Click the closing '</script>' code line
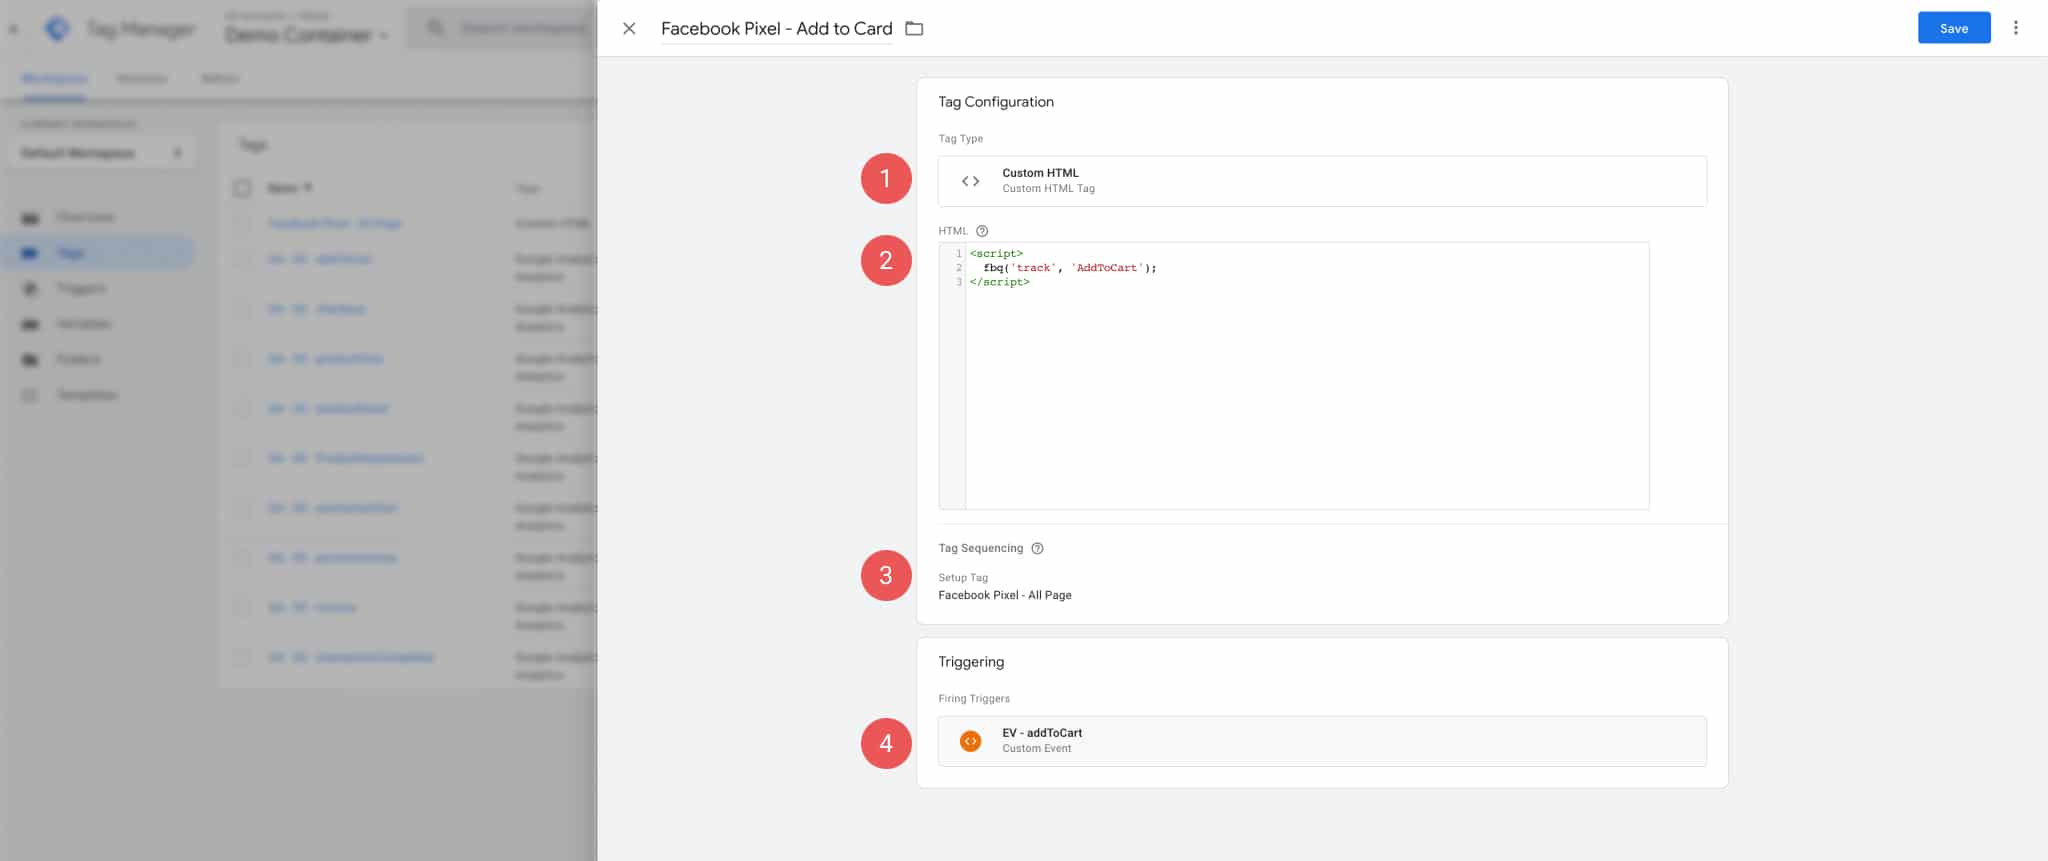The height and width of the screenshot is (861, 2048). coord(999,282)
